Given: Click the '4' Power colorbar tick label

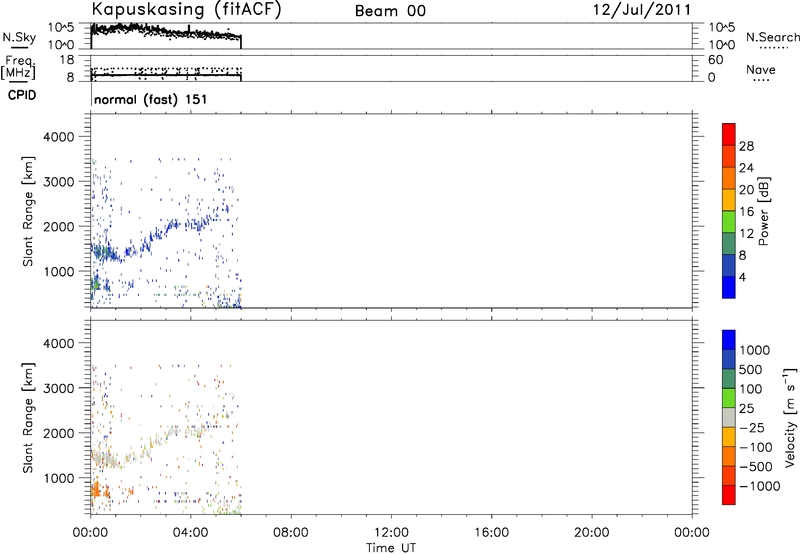Looking at the screenshot, I should coord(742,277).
